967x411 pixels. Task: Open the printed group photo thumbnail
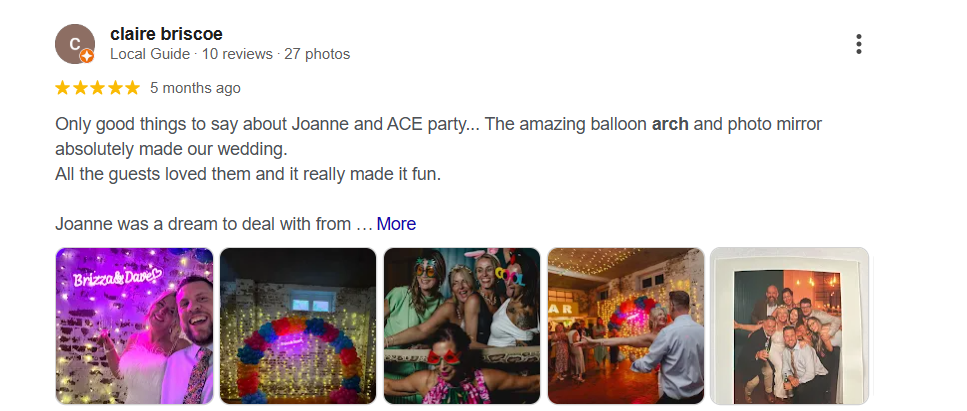click(x=789, y=326)
